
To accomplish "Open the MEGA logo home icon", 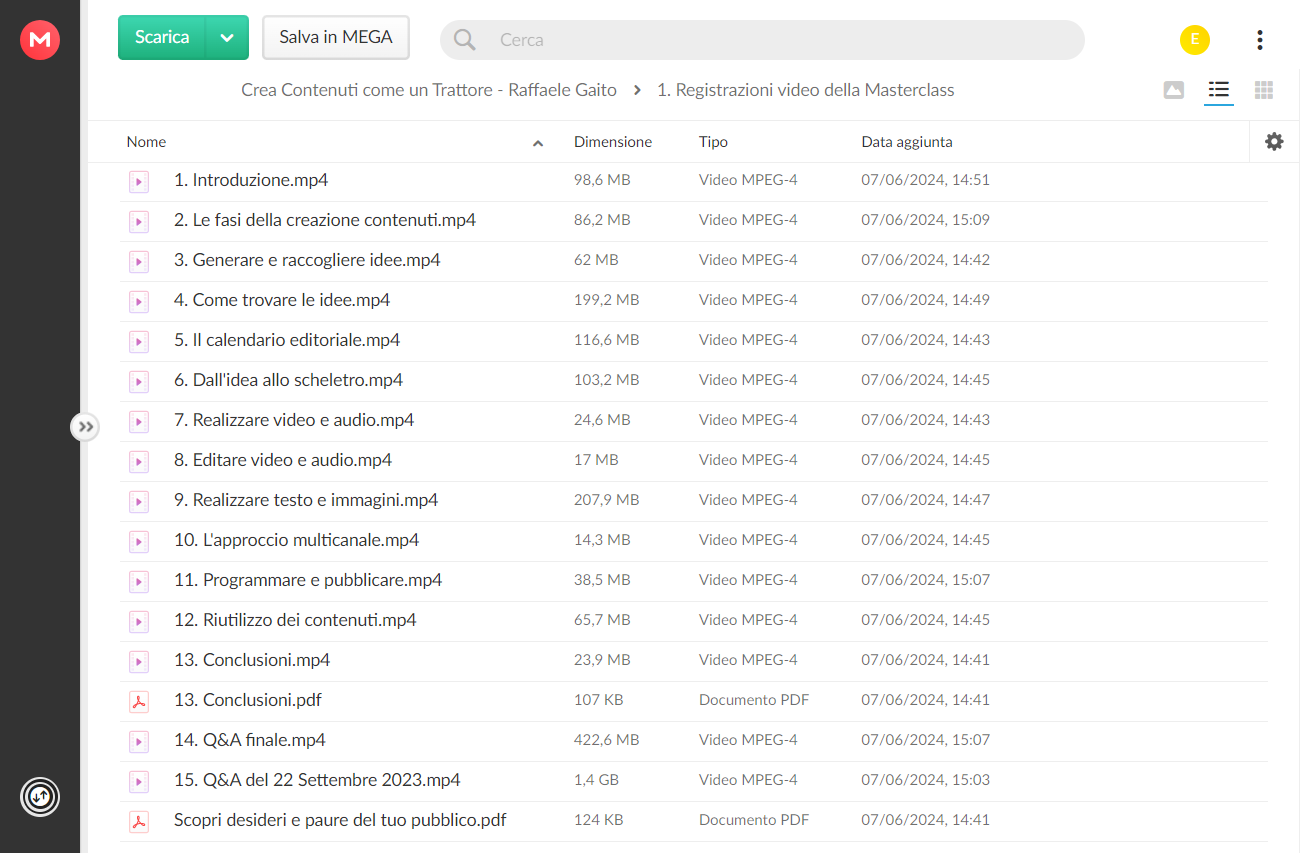I will point(40,39).
